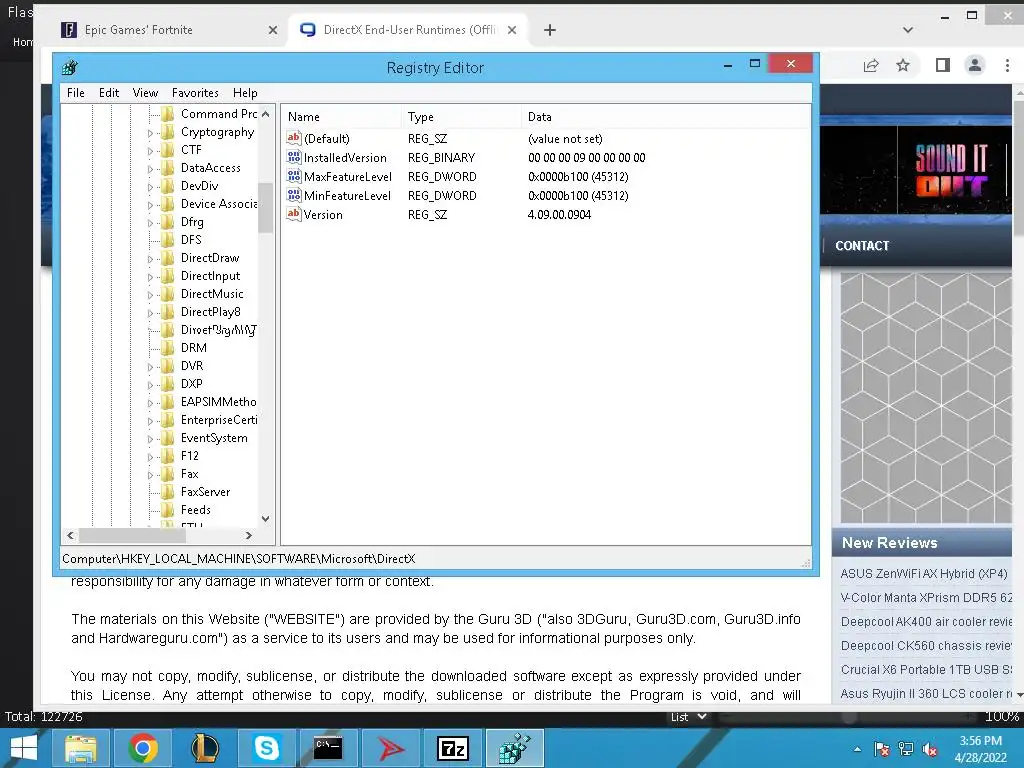Open a new Chrome tab
This screenshot has width=1024, height=768.
[x=550, y=30]
